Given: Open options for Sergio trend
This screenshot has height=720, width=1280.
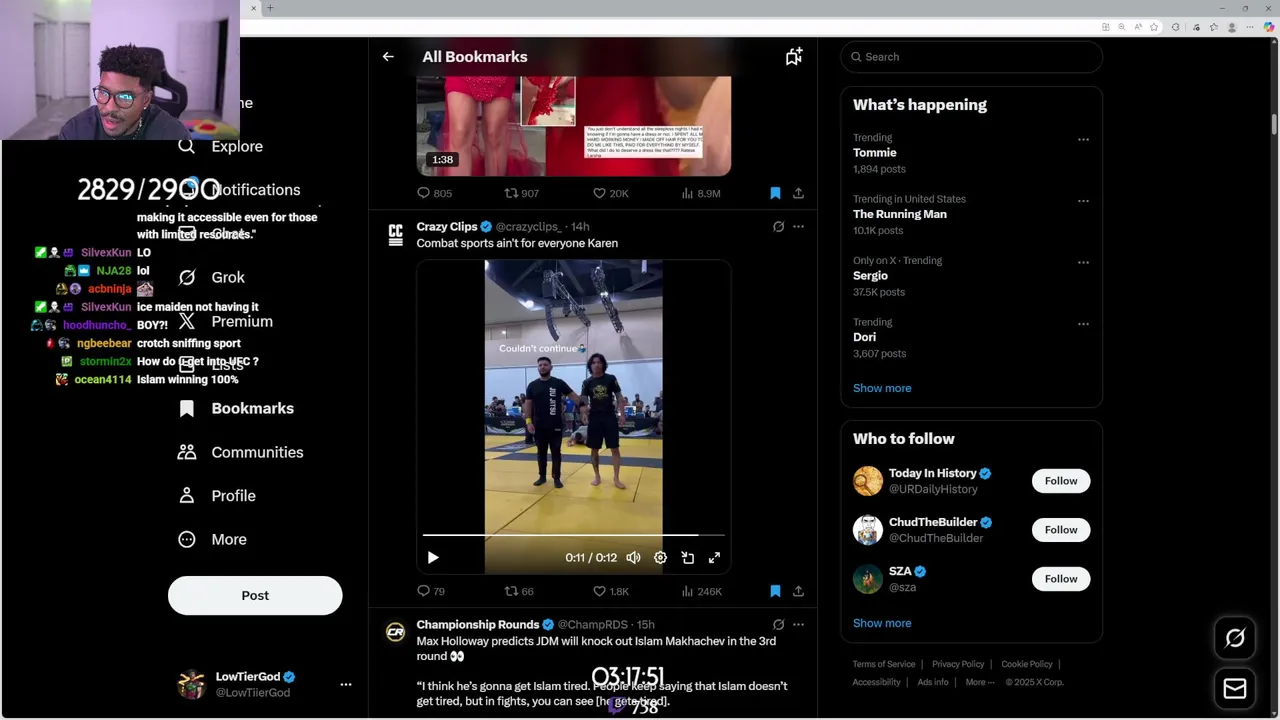Looking at the screenshot, I should [1083, 262].
